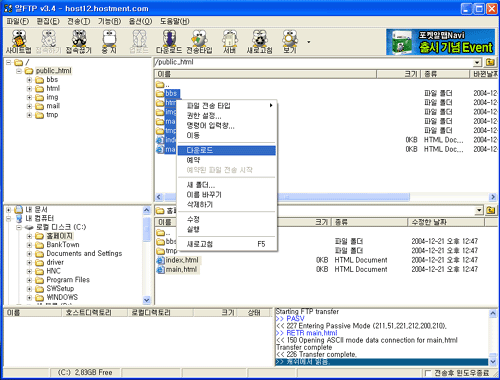Choose 수정 in the context menu

pos(227,219)
